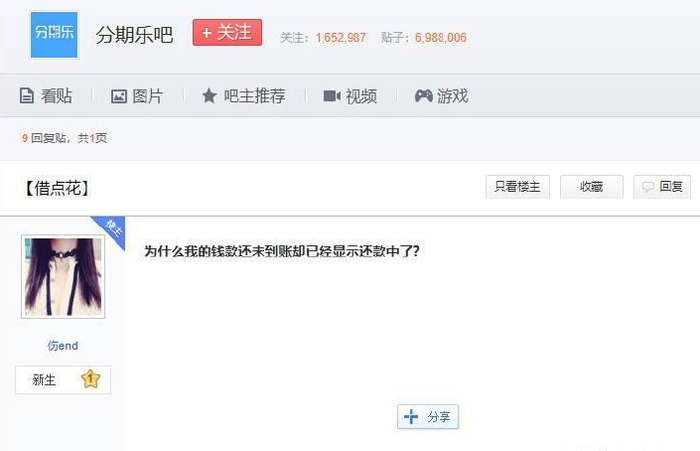The width and height of the screenshot is (700, 451).
Task: Open the 游戏 tab
Action: coord(441,96)
